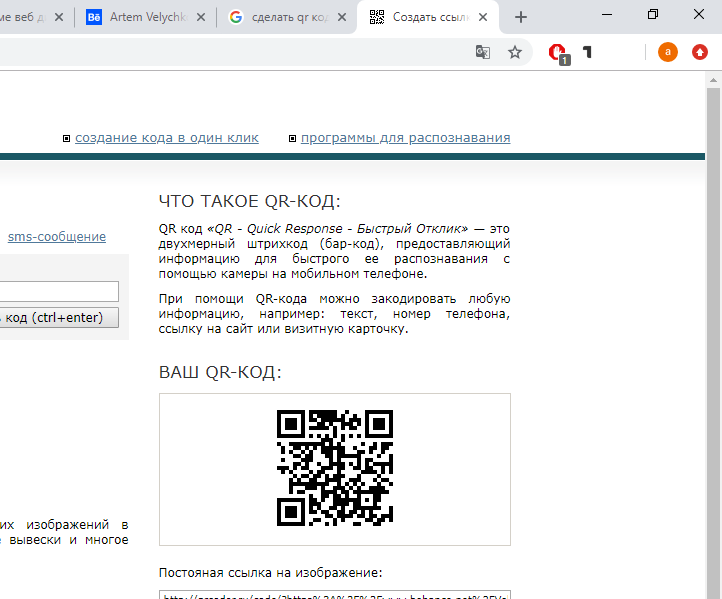Open a new browser tab
The height and width of the screenshot is (599, 722).
tap(521, 17)
